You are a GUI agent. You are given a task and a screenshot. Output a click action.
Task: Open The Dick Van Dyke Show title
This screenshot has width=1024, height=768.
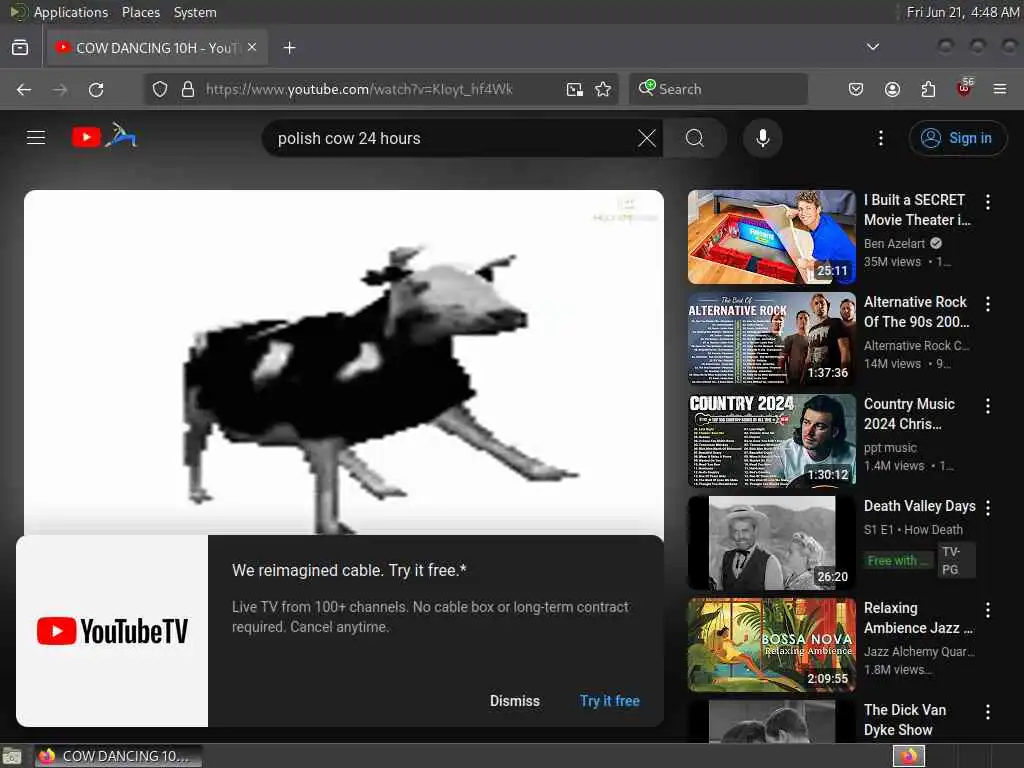click(x=904, y=720)
